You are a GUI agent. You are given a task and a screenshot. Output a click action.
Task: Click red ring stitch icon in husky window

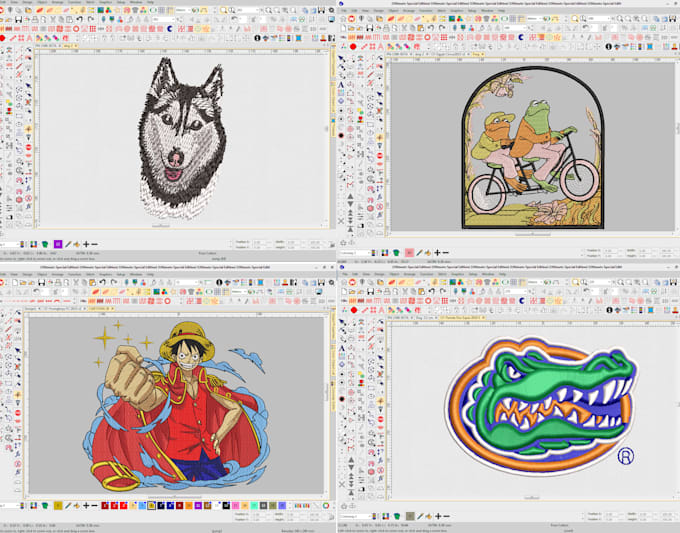pyautogui.click(x=76, y=29)
